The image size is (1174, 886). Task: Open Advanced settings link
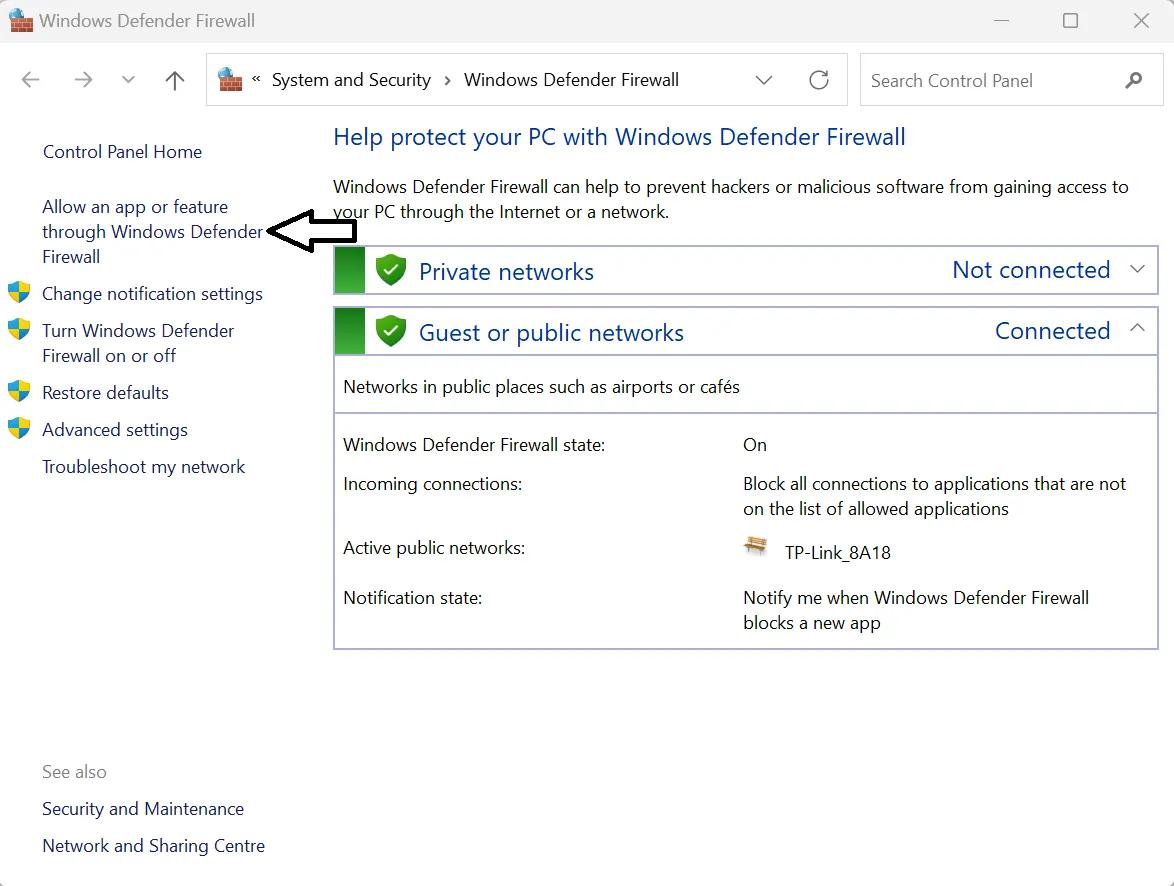click(115, 430)
